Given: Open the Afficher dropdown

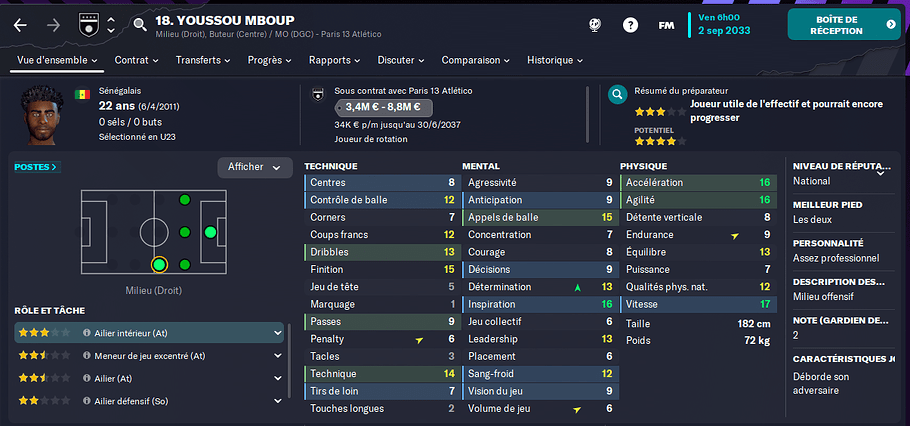Looking at the screenshot, I should coord(255,167).
